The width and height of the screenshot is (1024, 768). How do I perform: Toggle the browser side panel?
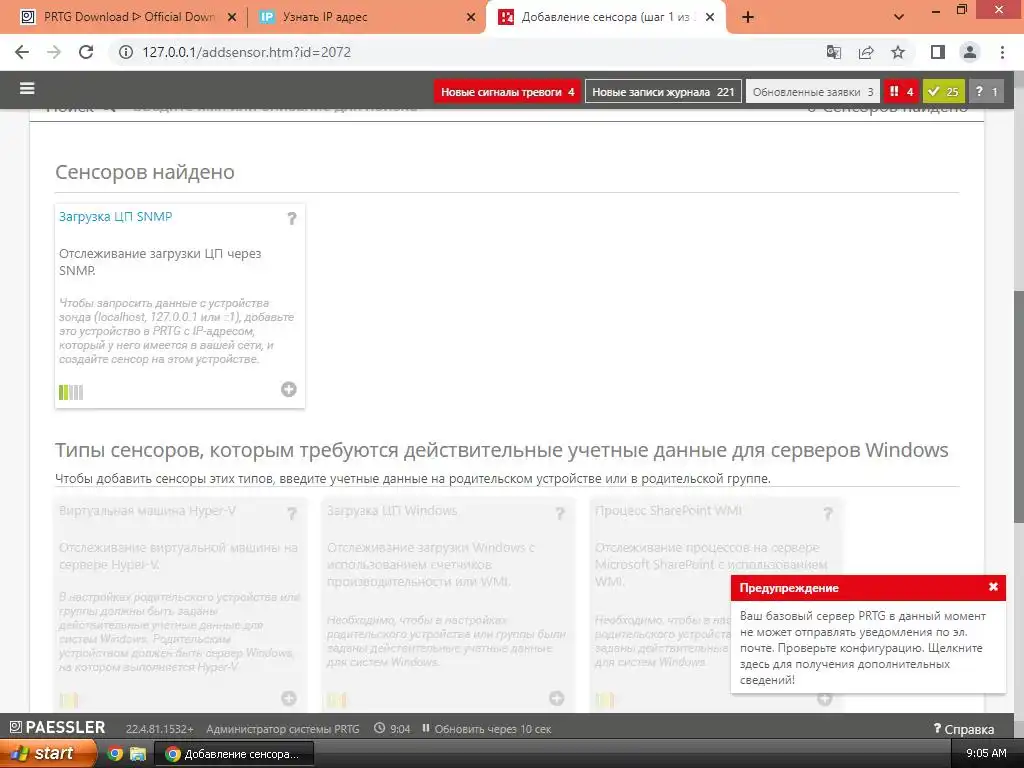point(938,52)
